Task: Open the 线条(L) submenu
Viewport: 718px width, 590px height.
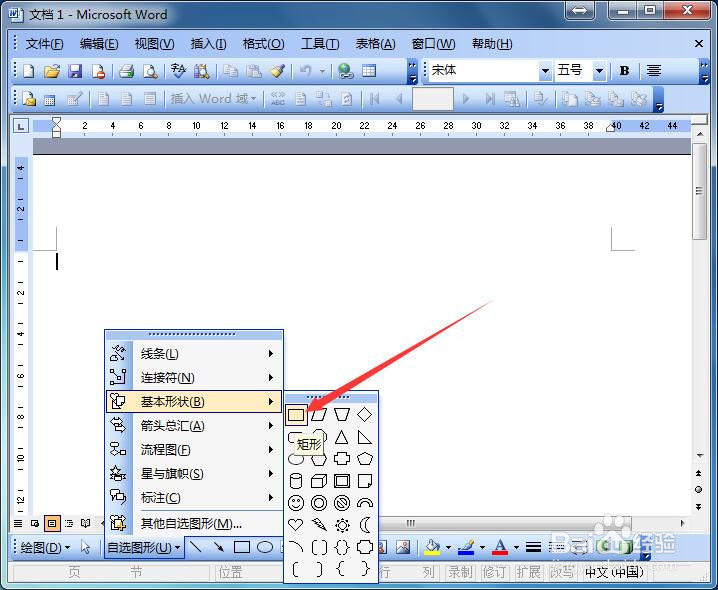Action: pos(194,354)
